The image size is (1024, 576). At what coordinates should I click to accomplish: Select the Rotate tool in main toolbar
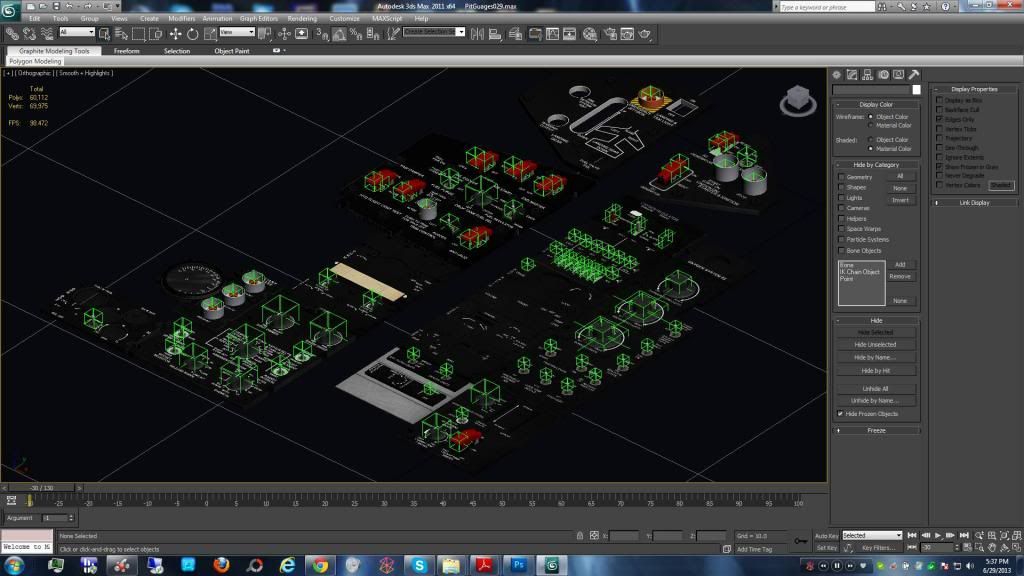(191, 33)
